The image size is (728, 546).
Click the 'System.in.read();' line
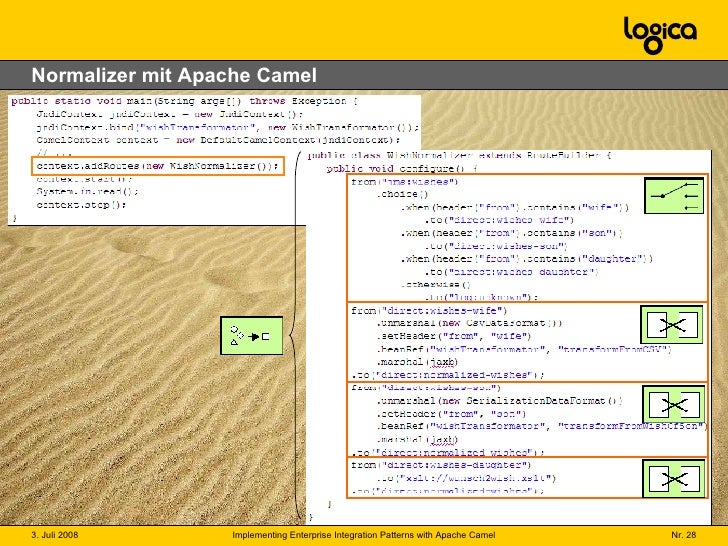(x=87, y=191)
